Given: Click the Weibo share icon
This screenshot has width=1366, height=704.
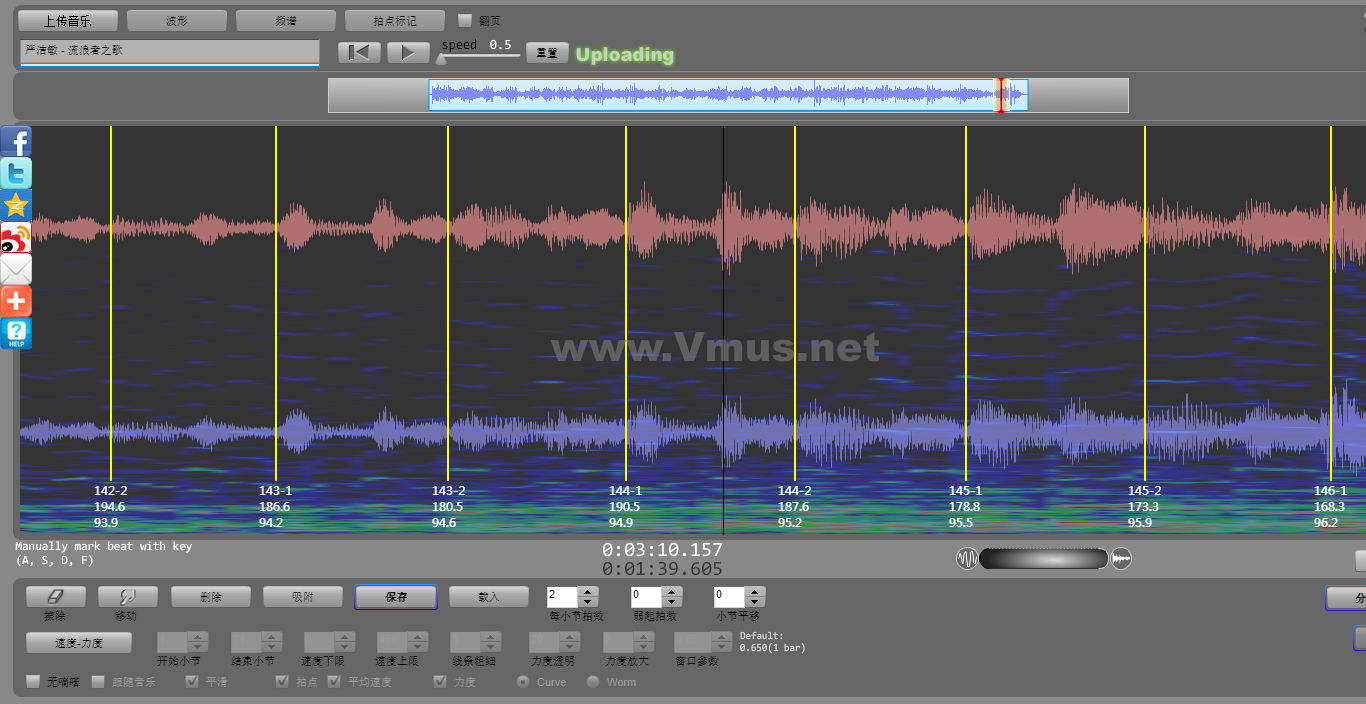Looking at the screenshot, I should click(16, 237).
